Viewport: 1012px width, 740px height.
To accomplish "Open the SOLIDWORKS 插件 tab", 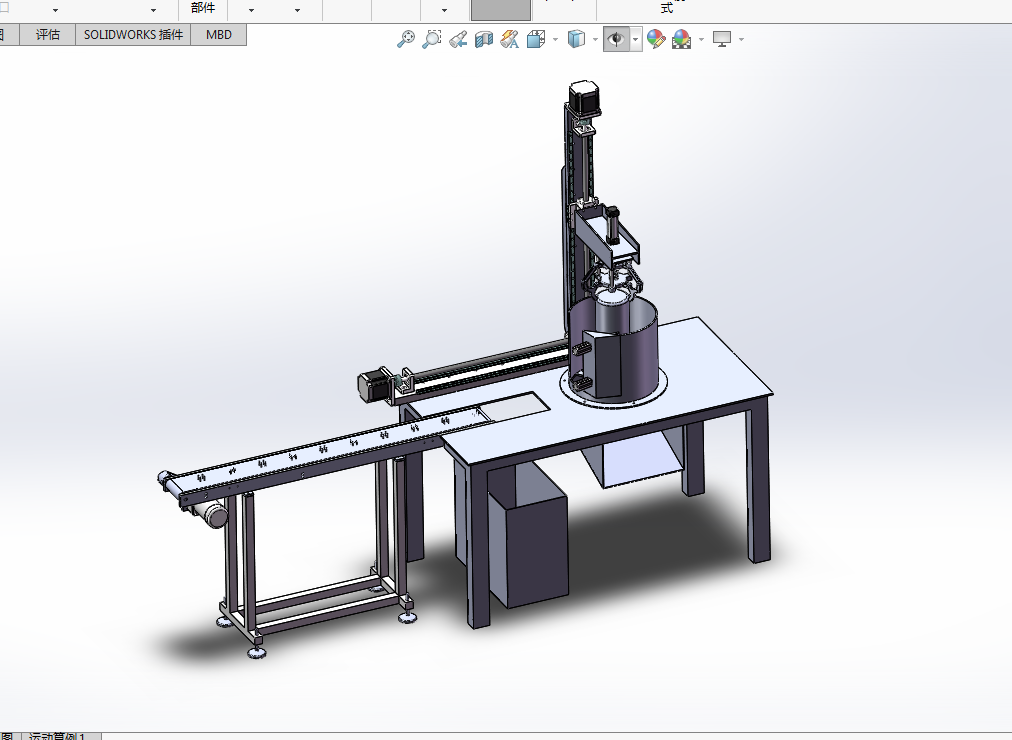I will (134, 35).
